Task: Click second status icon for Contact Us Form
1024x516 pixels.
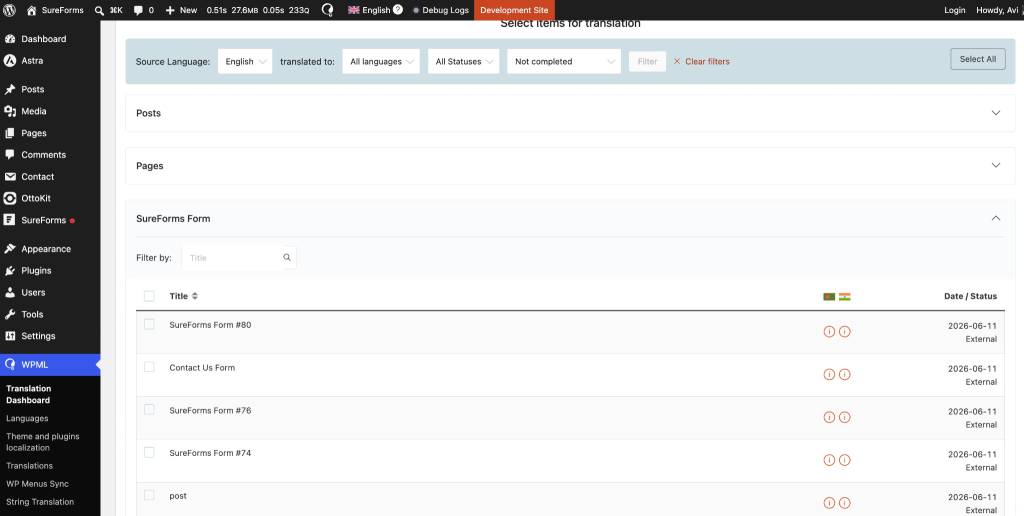Action: [x=844, y=374]
